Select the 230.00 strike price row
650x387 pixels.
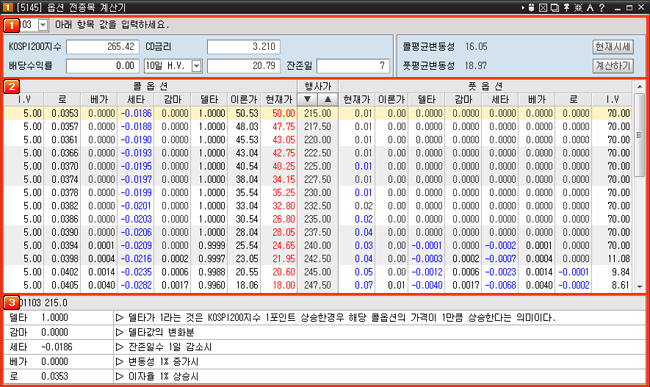318,193
